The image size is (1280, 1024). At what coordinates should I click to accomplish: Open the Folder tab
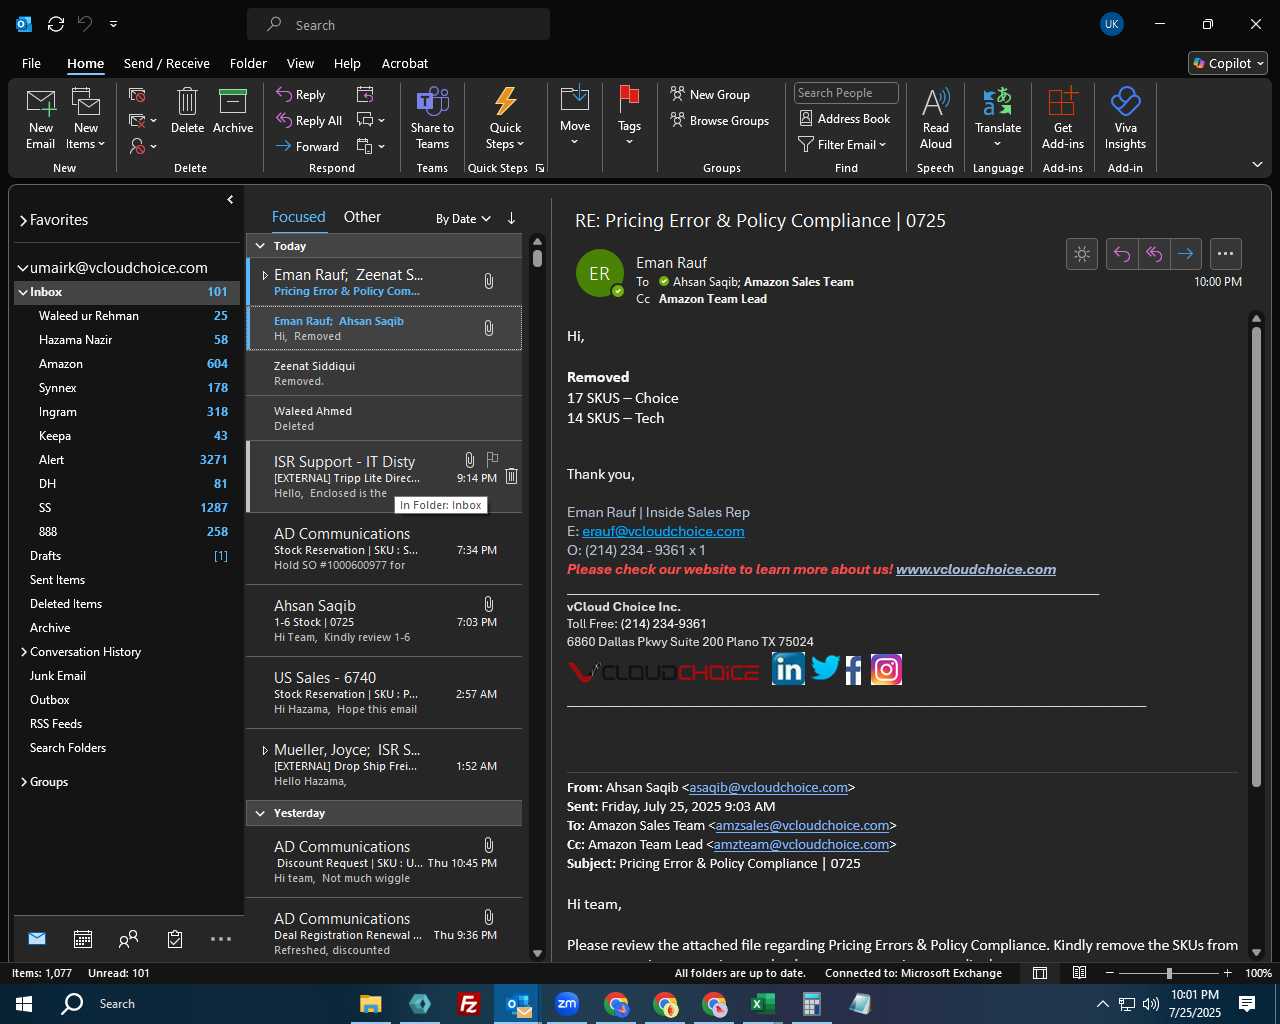click(248, 63)
